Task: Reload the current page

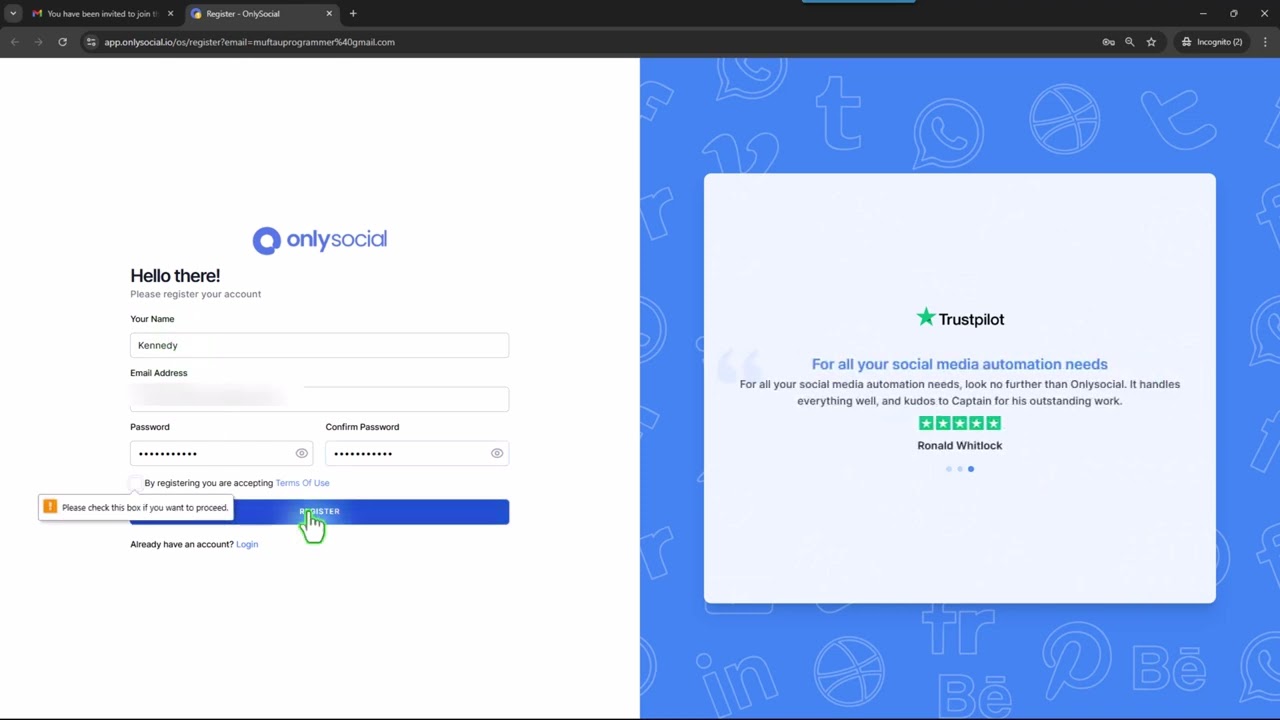Action: point(62,42)
